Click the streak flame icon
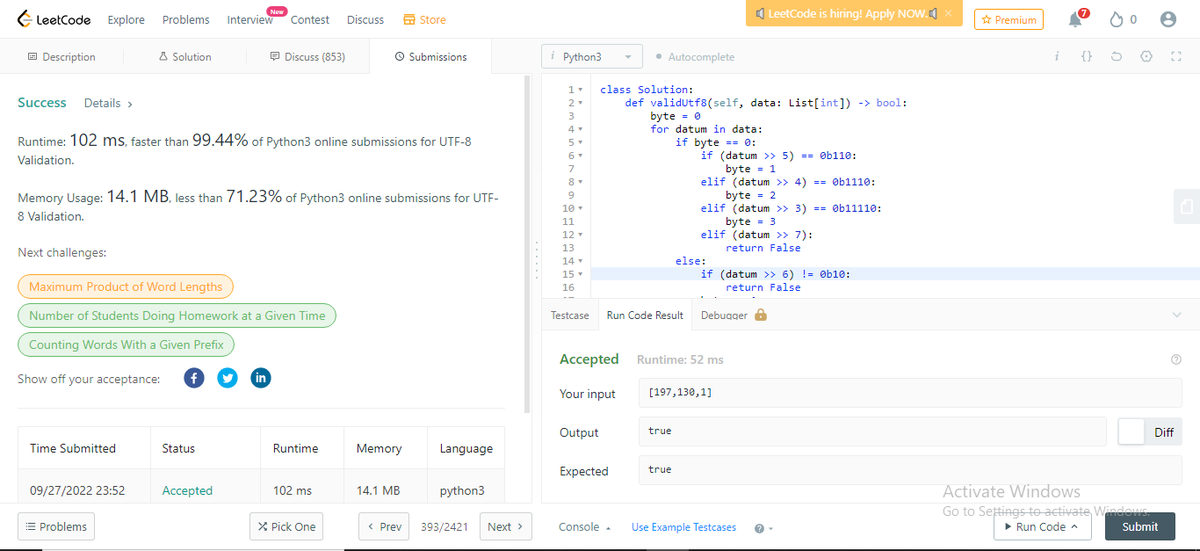Screen dimensions: 1200x551 pos(1118,19)
